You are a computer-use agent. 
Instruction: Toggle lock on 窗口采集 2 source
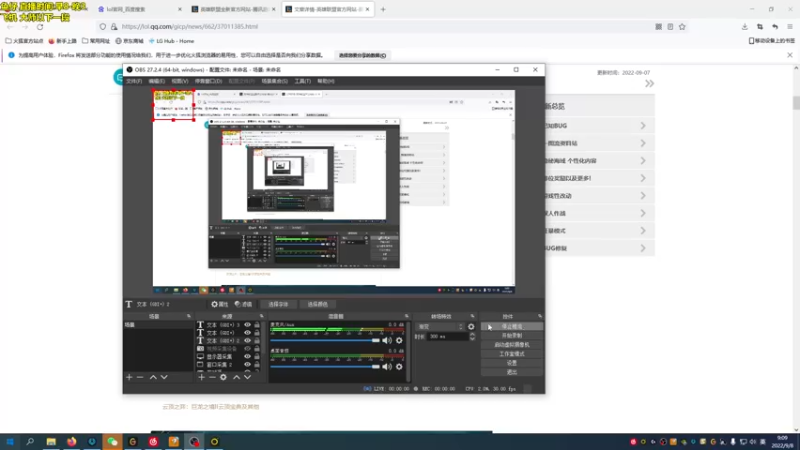(x=257, y=365)
